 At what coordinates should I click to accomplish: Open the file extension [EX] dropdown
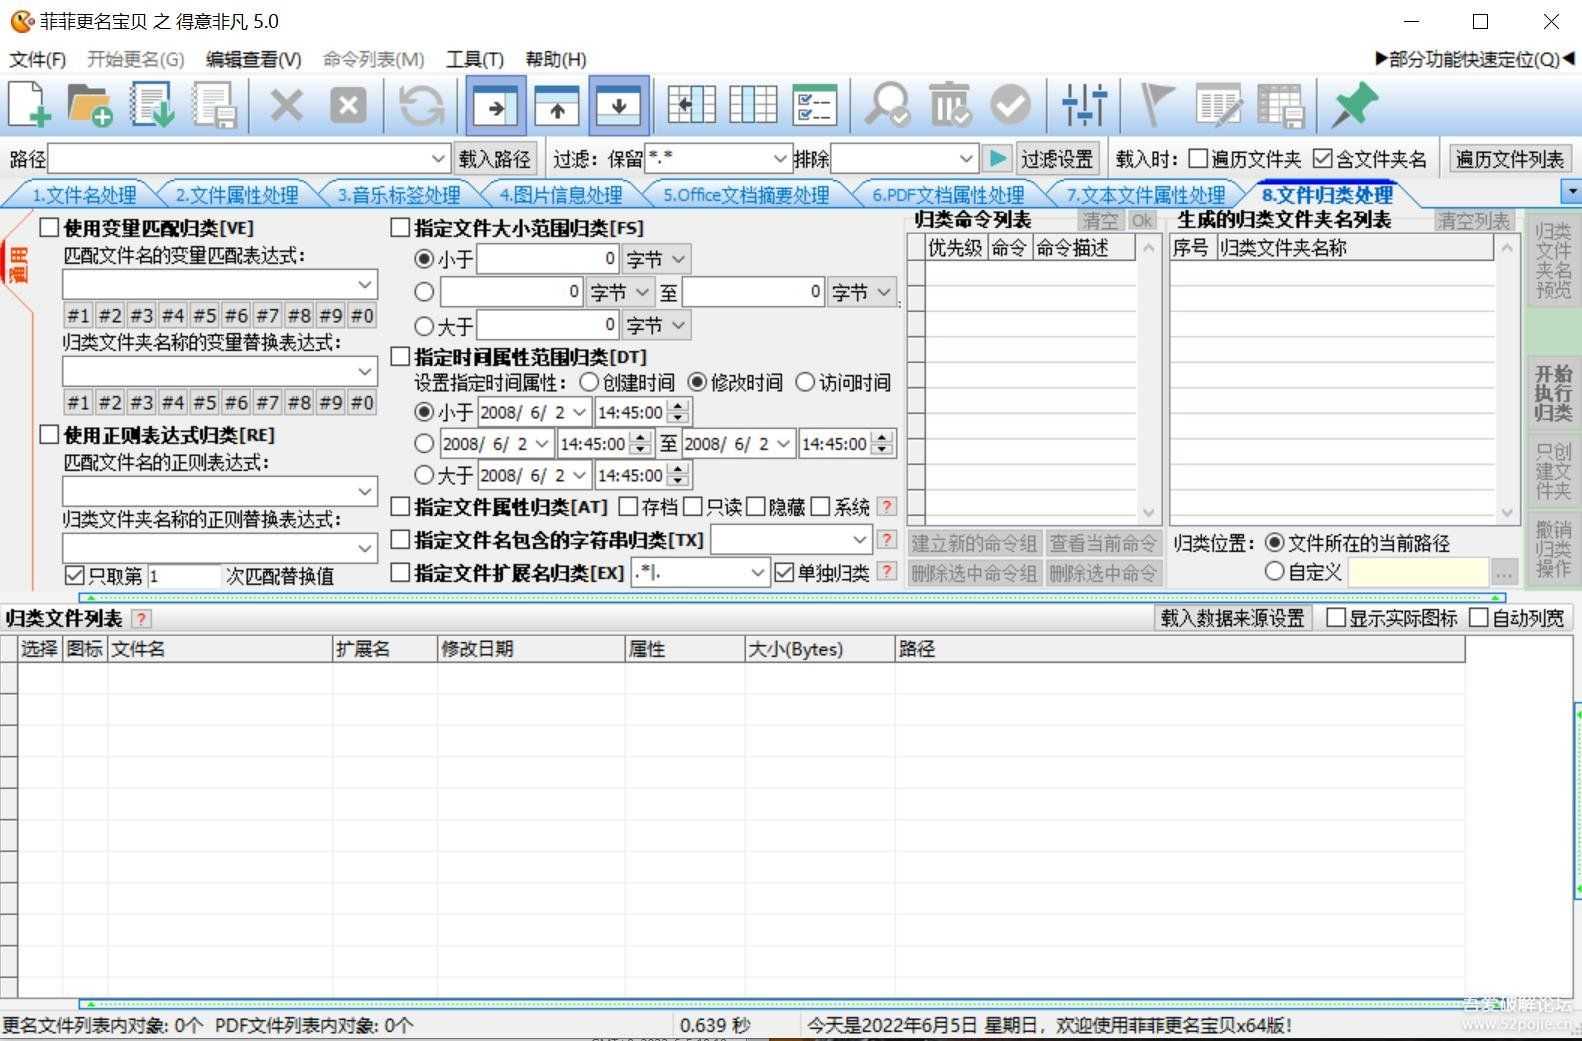757,572
